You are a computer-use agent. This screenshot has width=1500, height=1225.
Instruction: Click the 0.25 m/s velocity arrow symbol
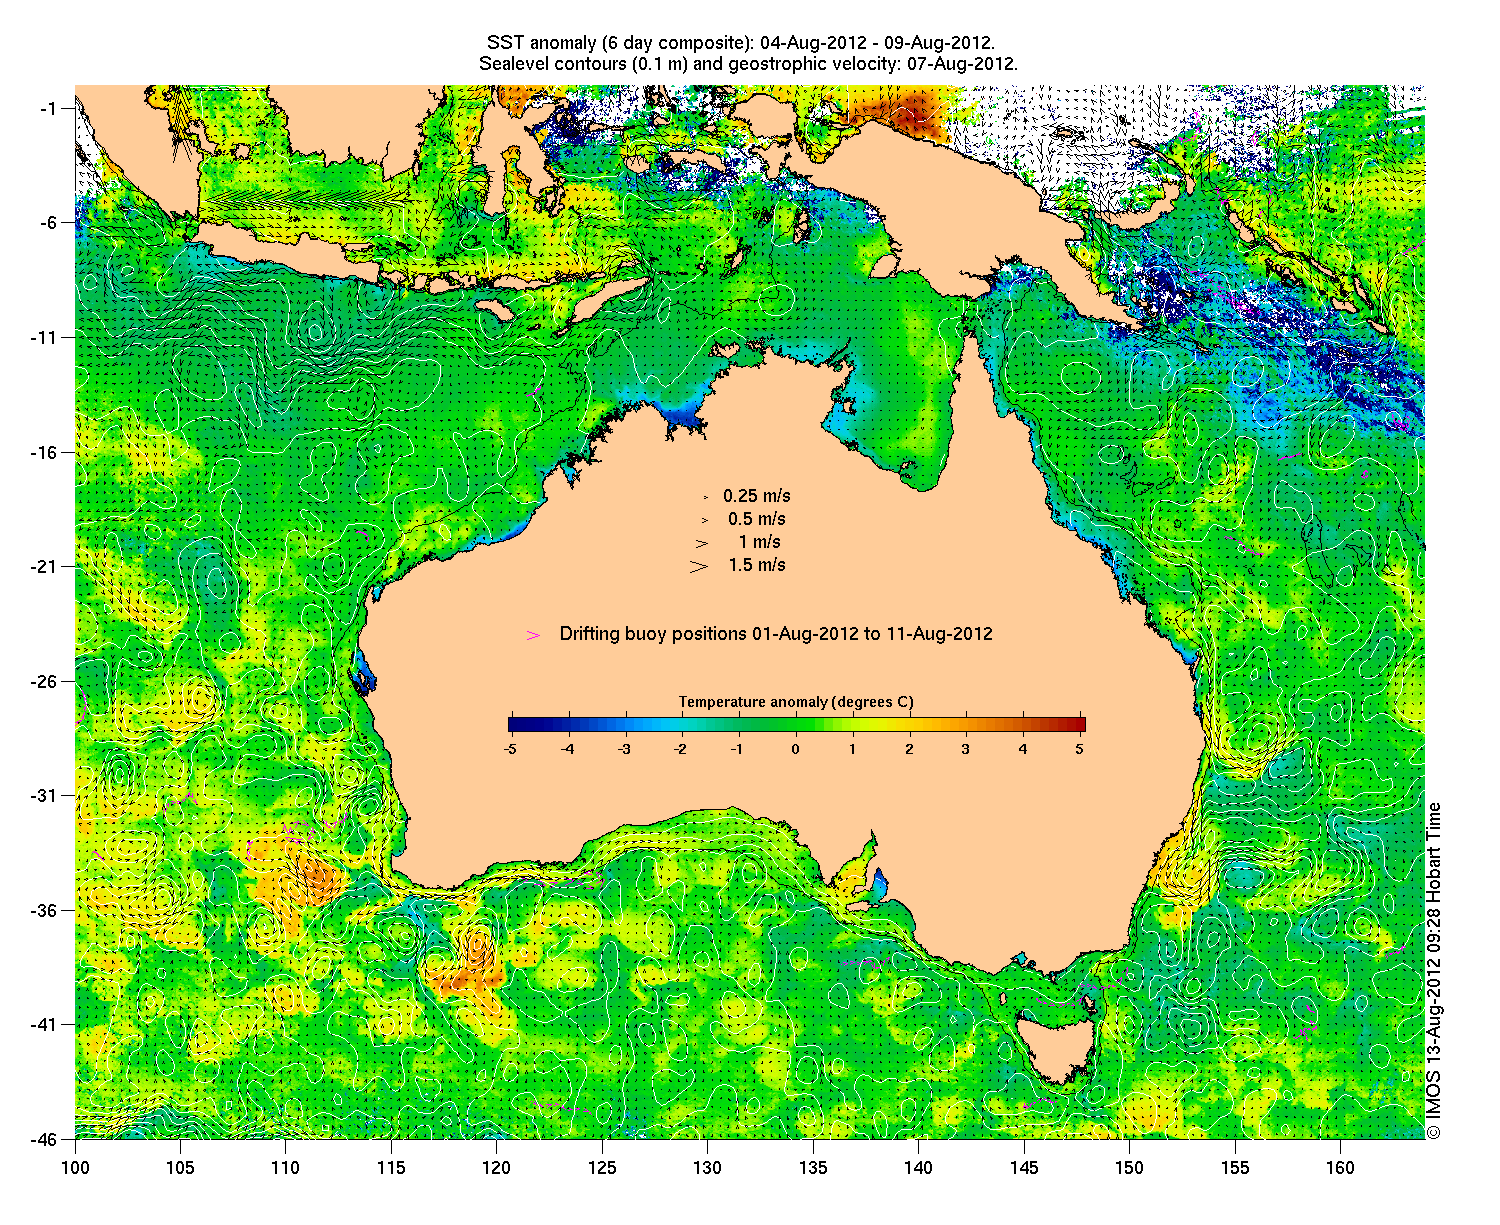706,497
